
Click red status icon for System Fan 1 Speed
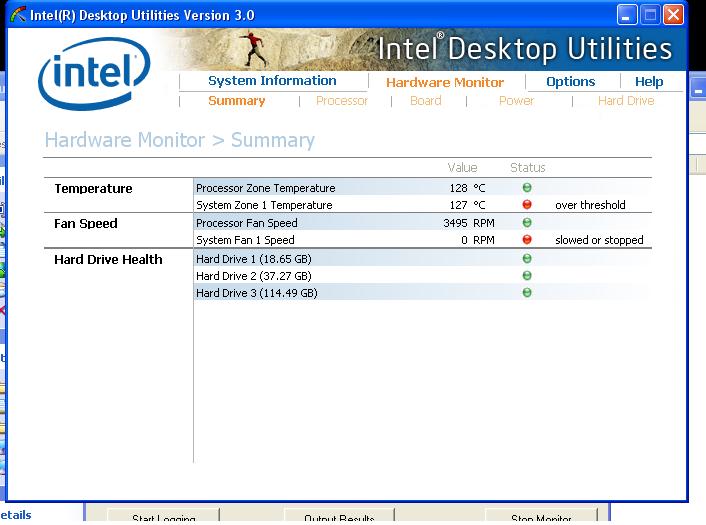pyautogui.click(x=527, y=240)
